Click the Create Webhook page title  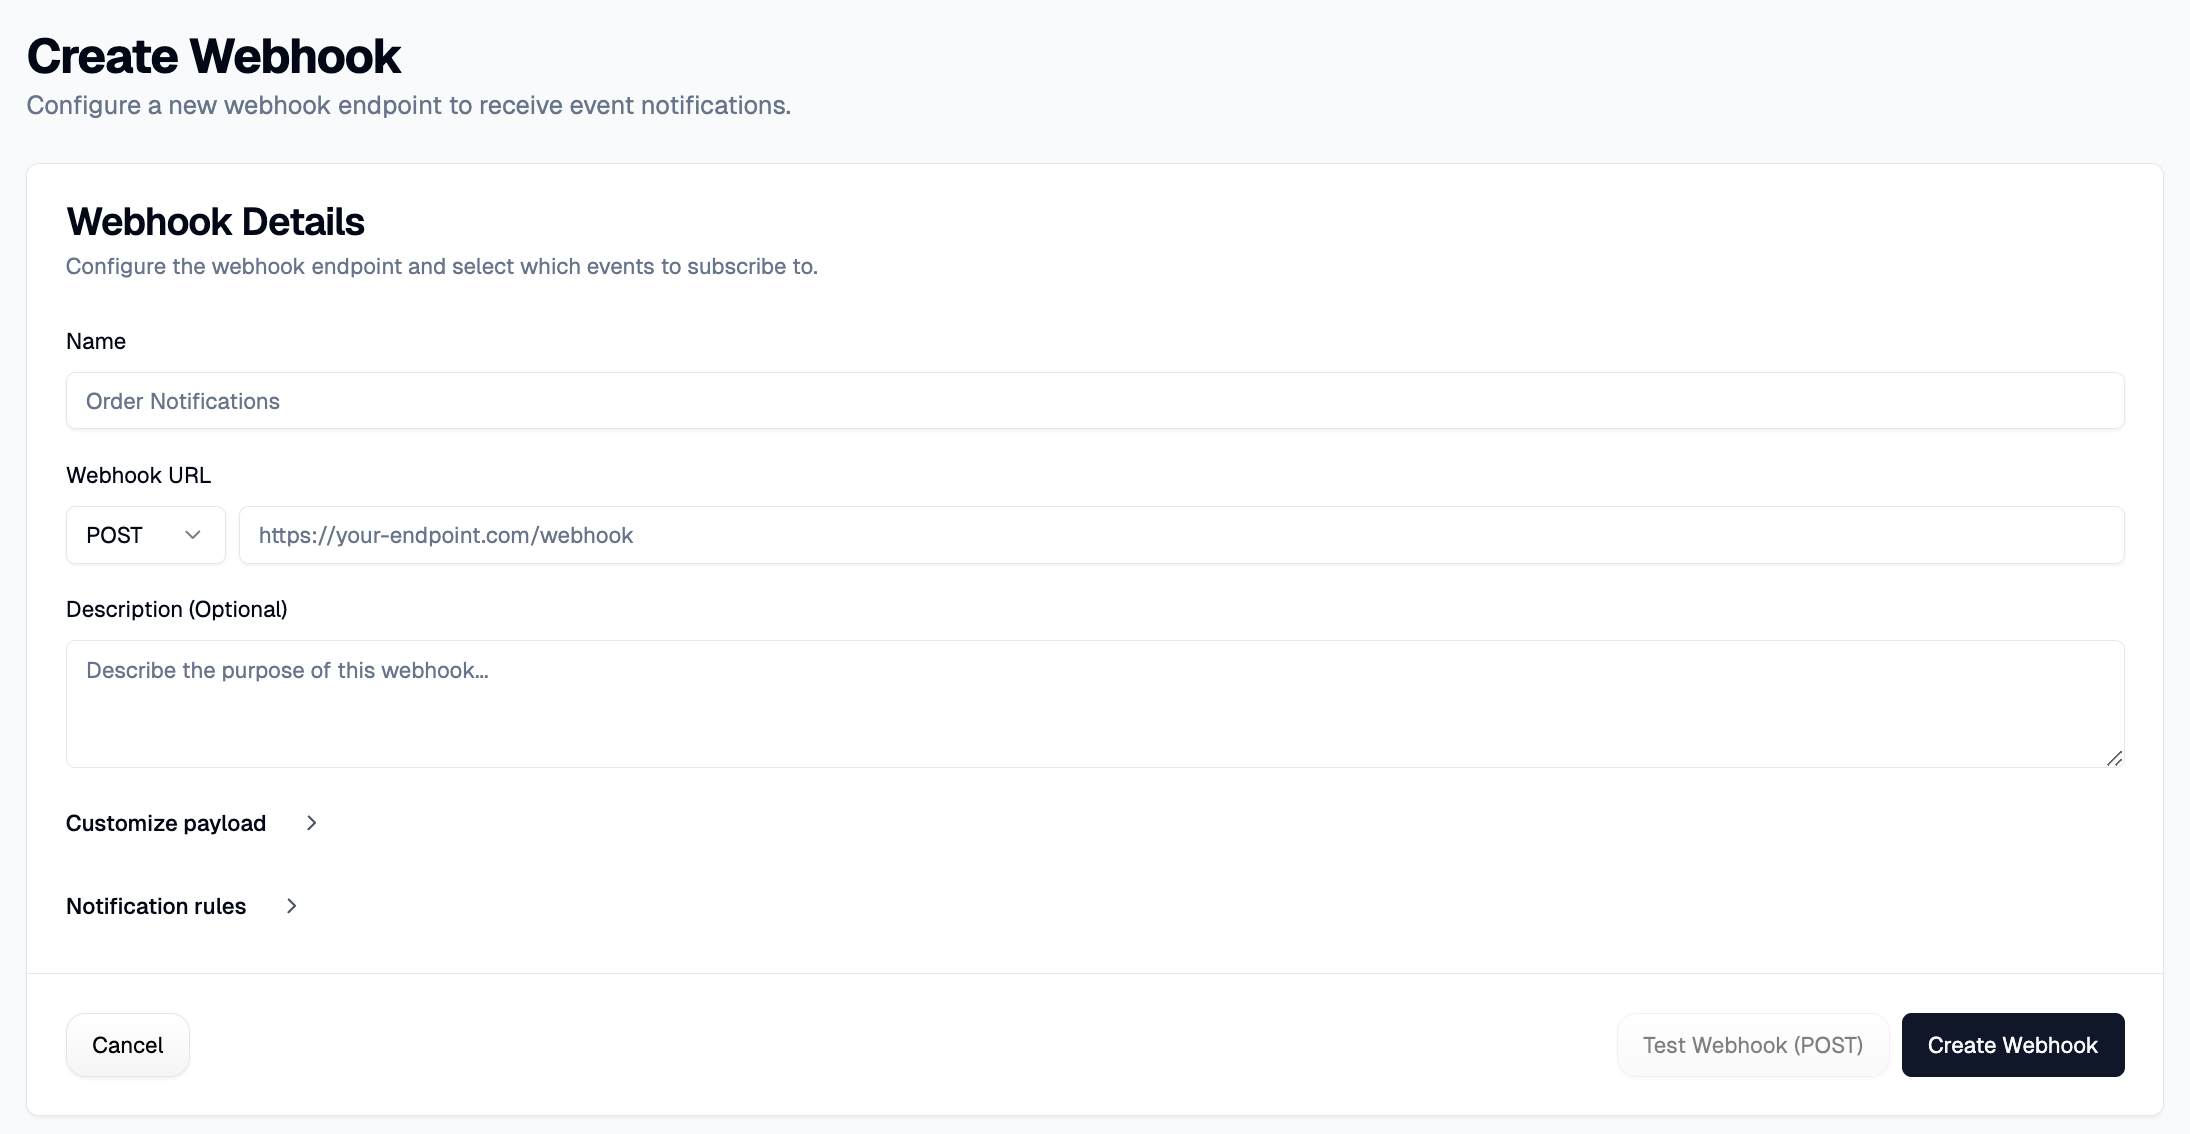213,55
